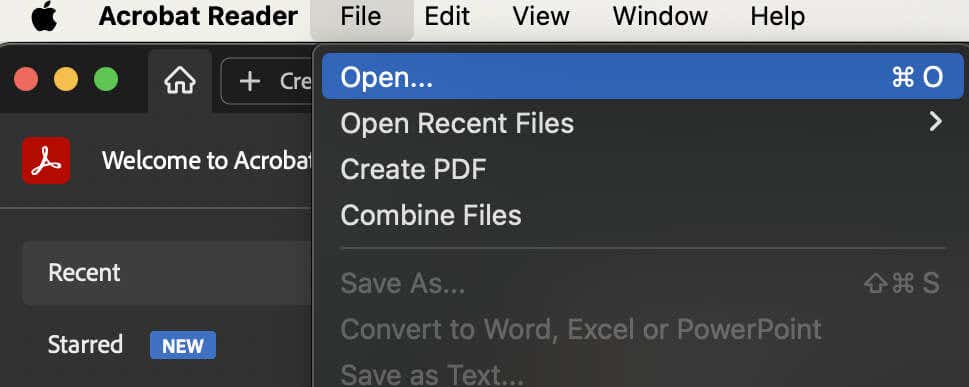Click the plus icon beside Create
Screen dimensions: 969x387
pyautogui.click(x=249, y=81)
